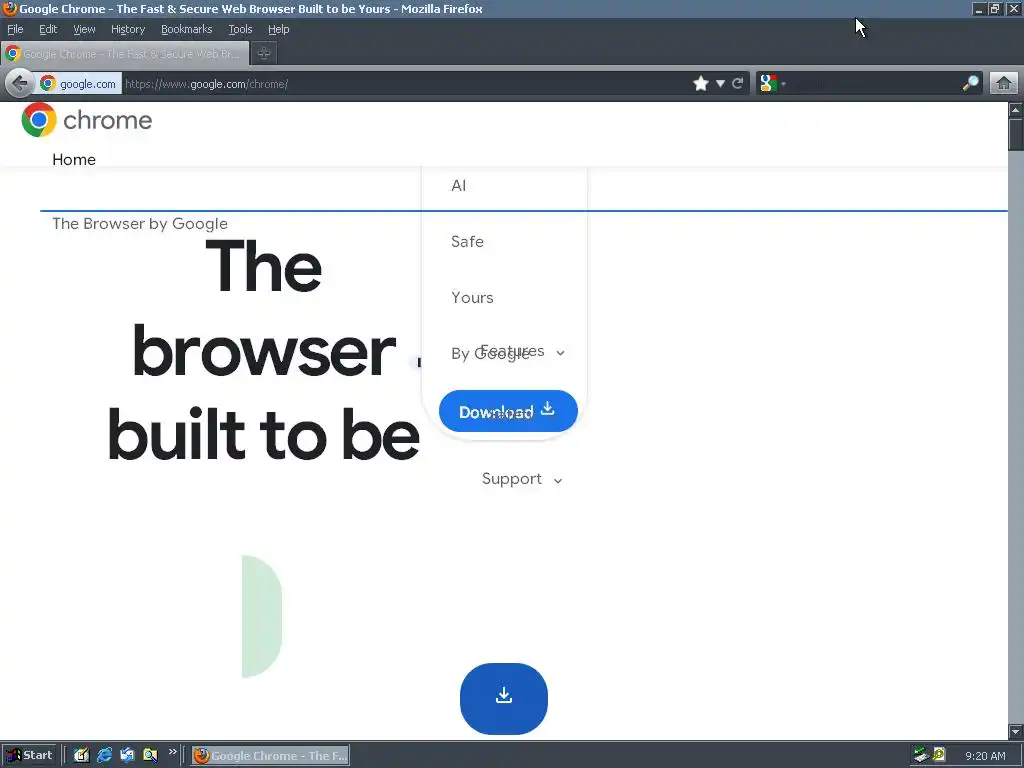Open the Tools menu

pyautogui.click(x=240, y=29)
